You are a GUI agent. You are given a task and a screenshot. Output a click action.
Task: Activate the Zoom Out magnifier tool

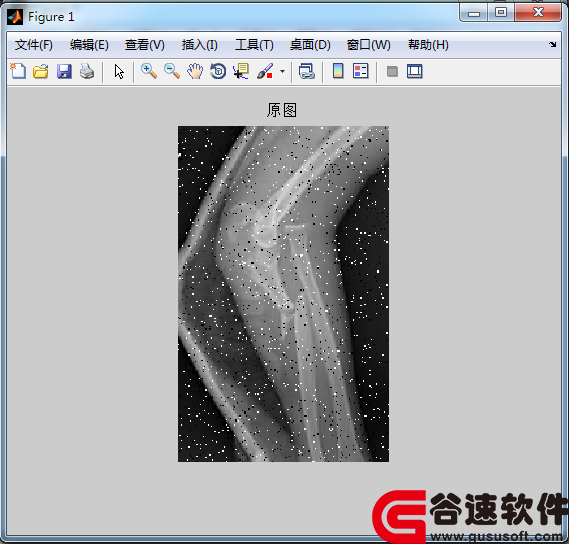coord(172,71)
